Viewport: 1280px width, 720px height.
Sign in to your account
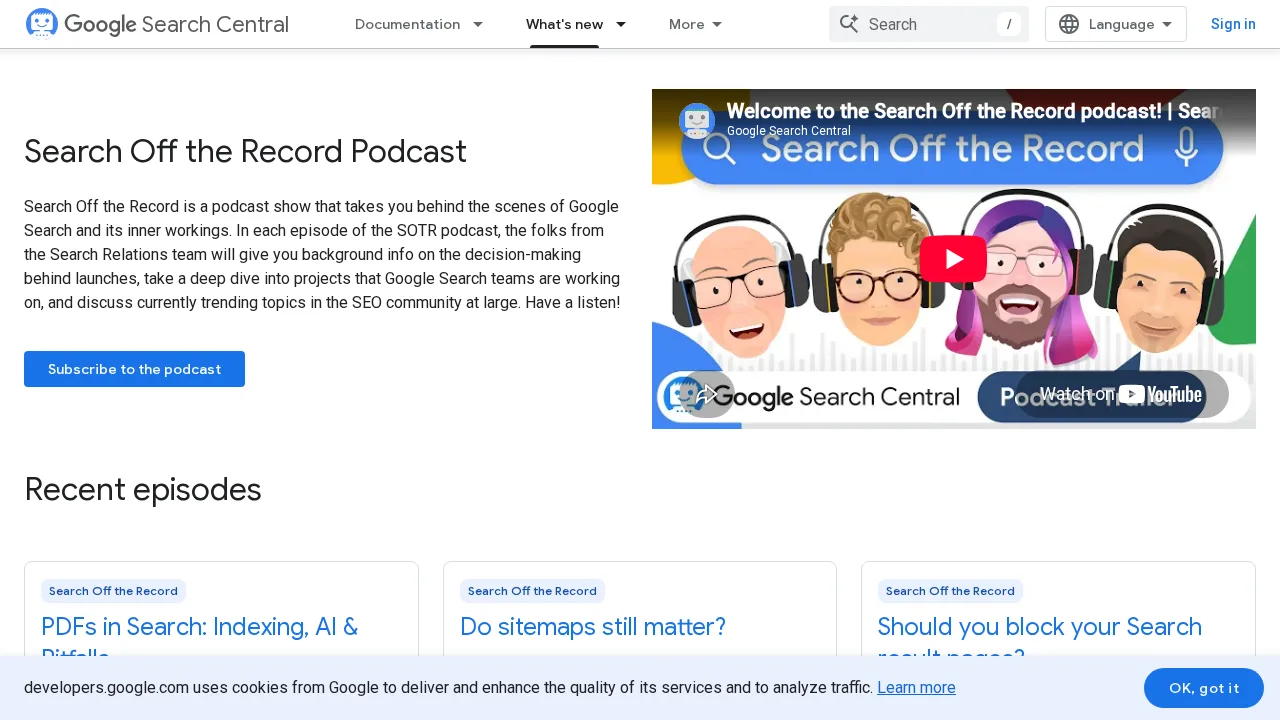click(x=1233, y=24)
